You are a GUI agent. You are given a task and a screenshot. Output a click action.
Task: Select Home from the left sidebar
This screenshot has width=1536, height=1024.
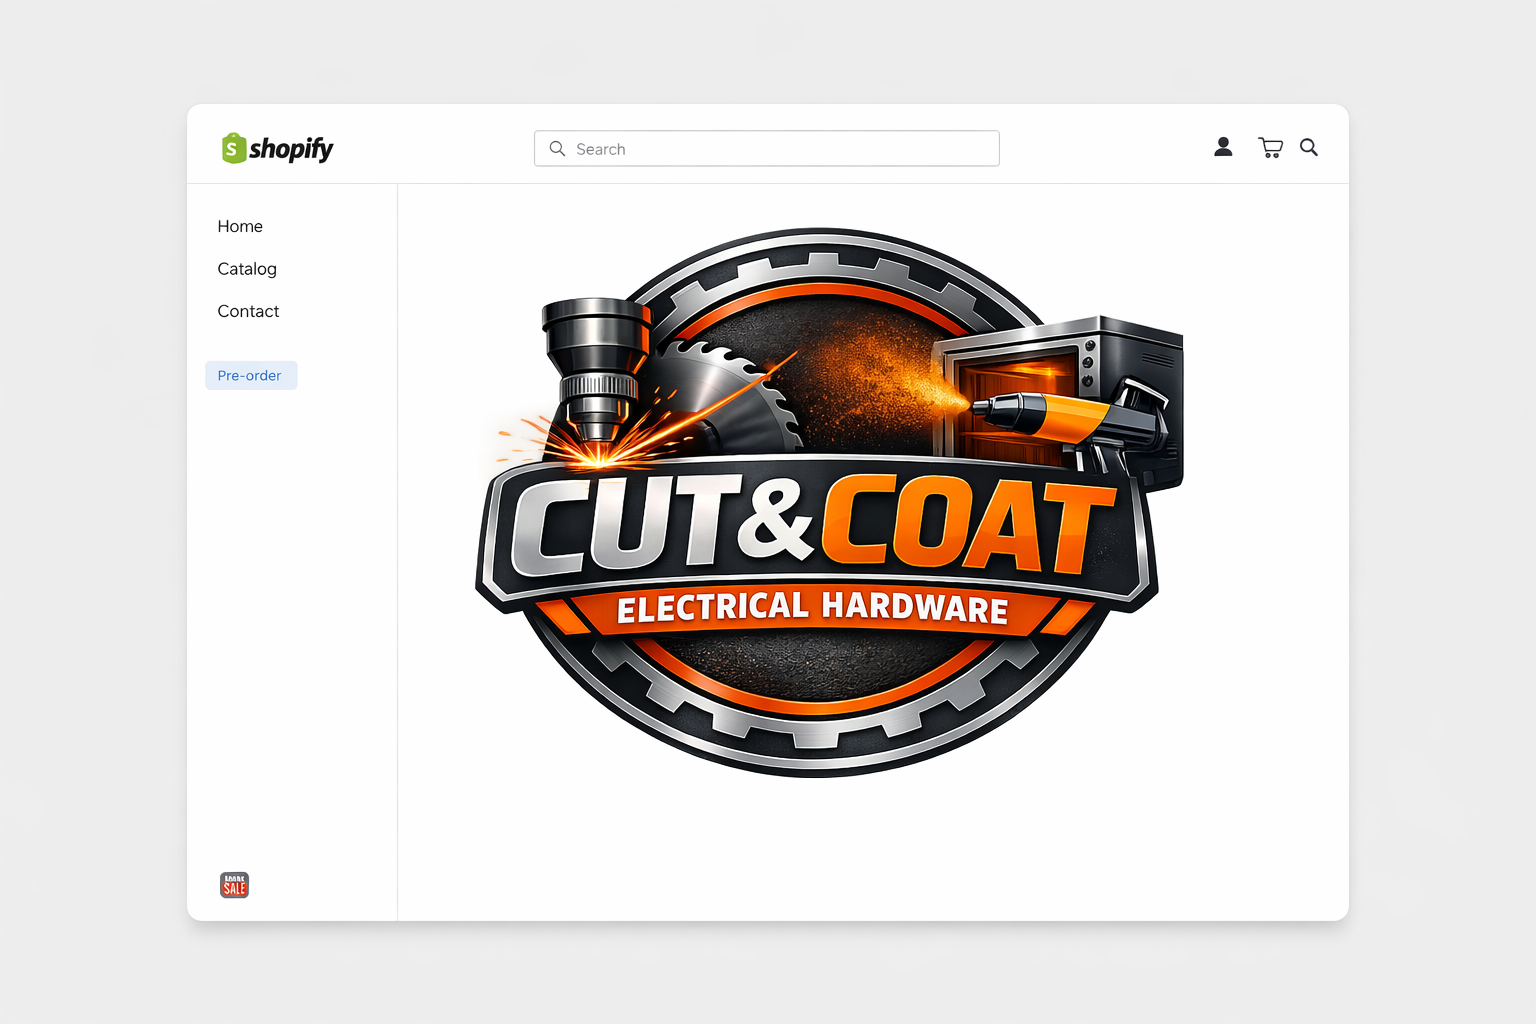[240, 226]
